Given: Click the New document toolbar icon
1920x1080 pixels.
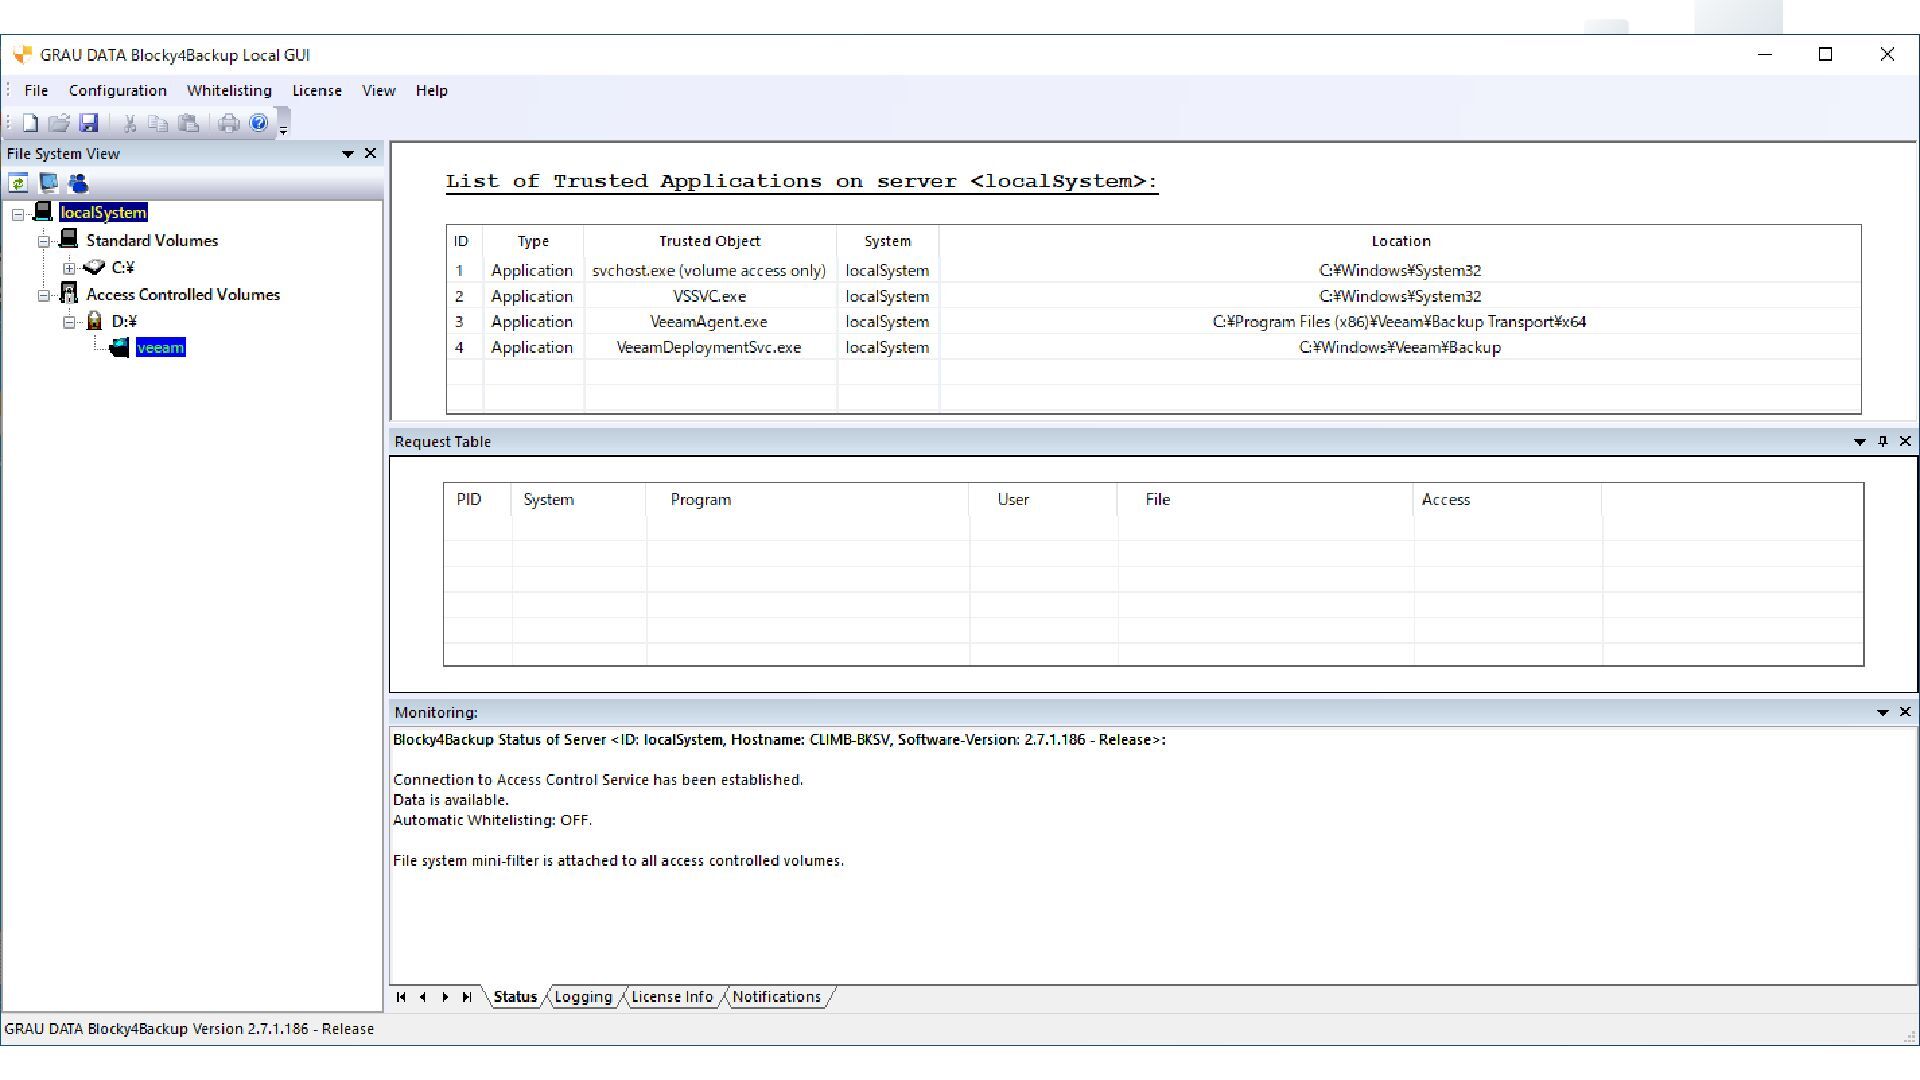Looking at the screenshot, I should (x=30, y=123).
